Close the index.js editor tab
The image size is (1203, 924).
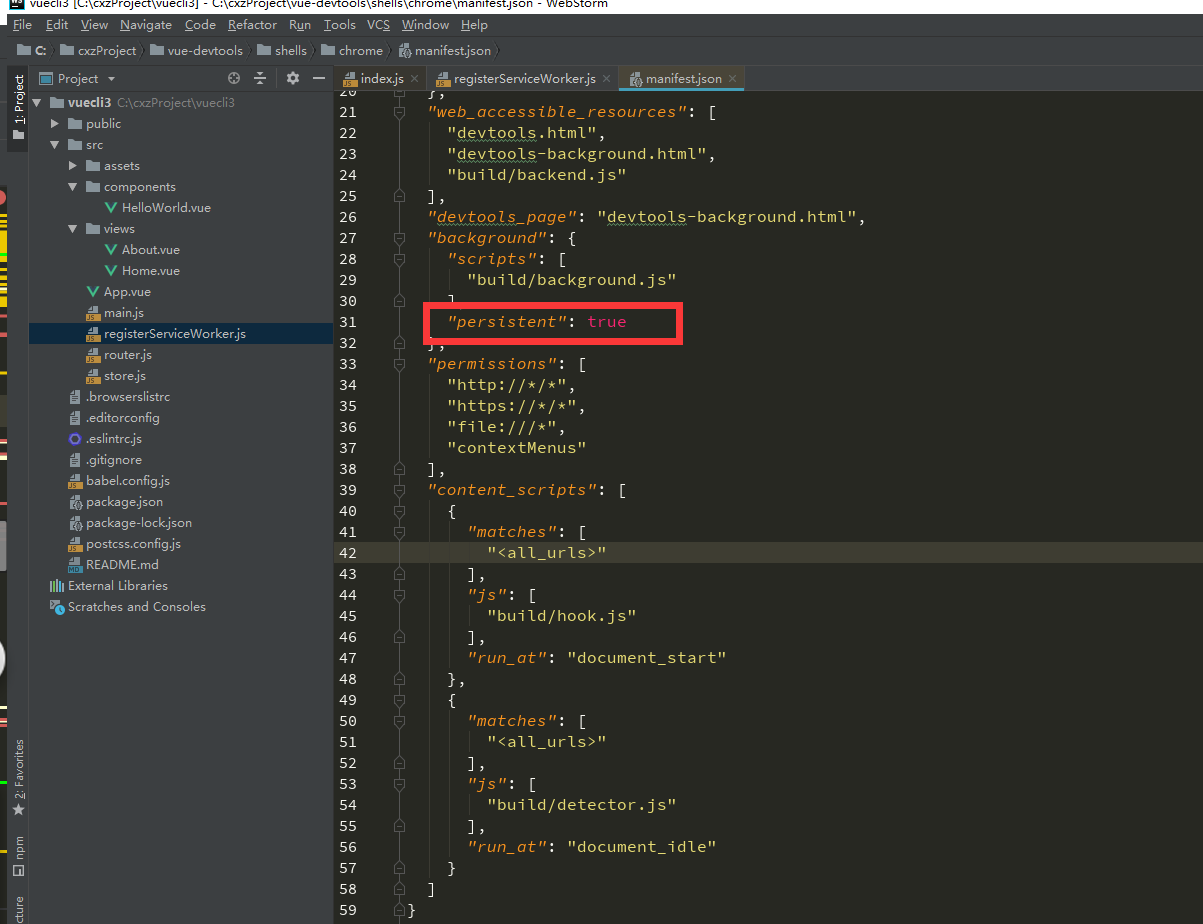(415, 79)
